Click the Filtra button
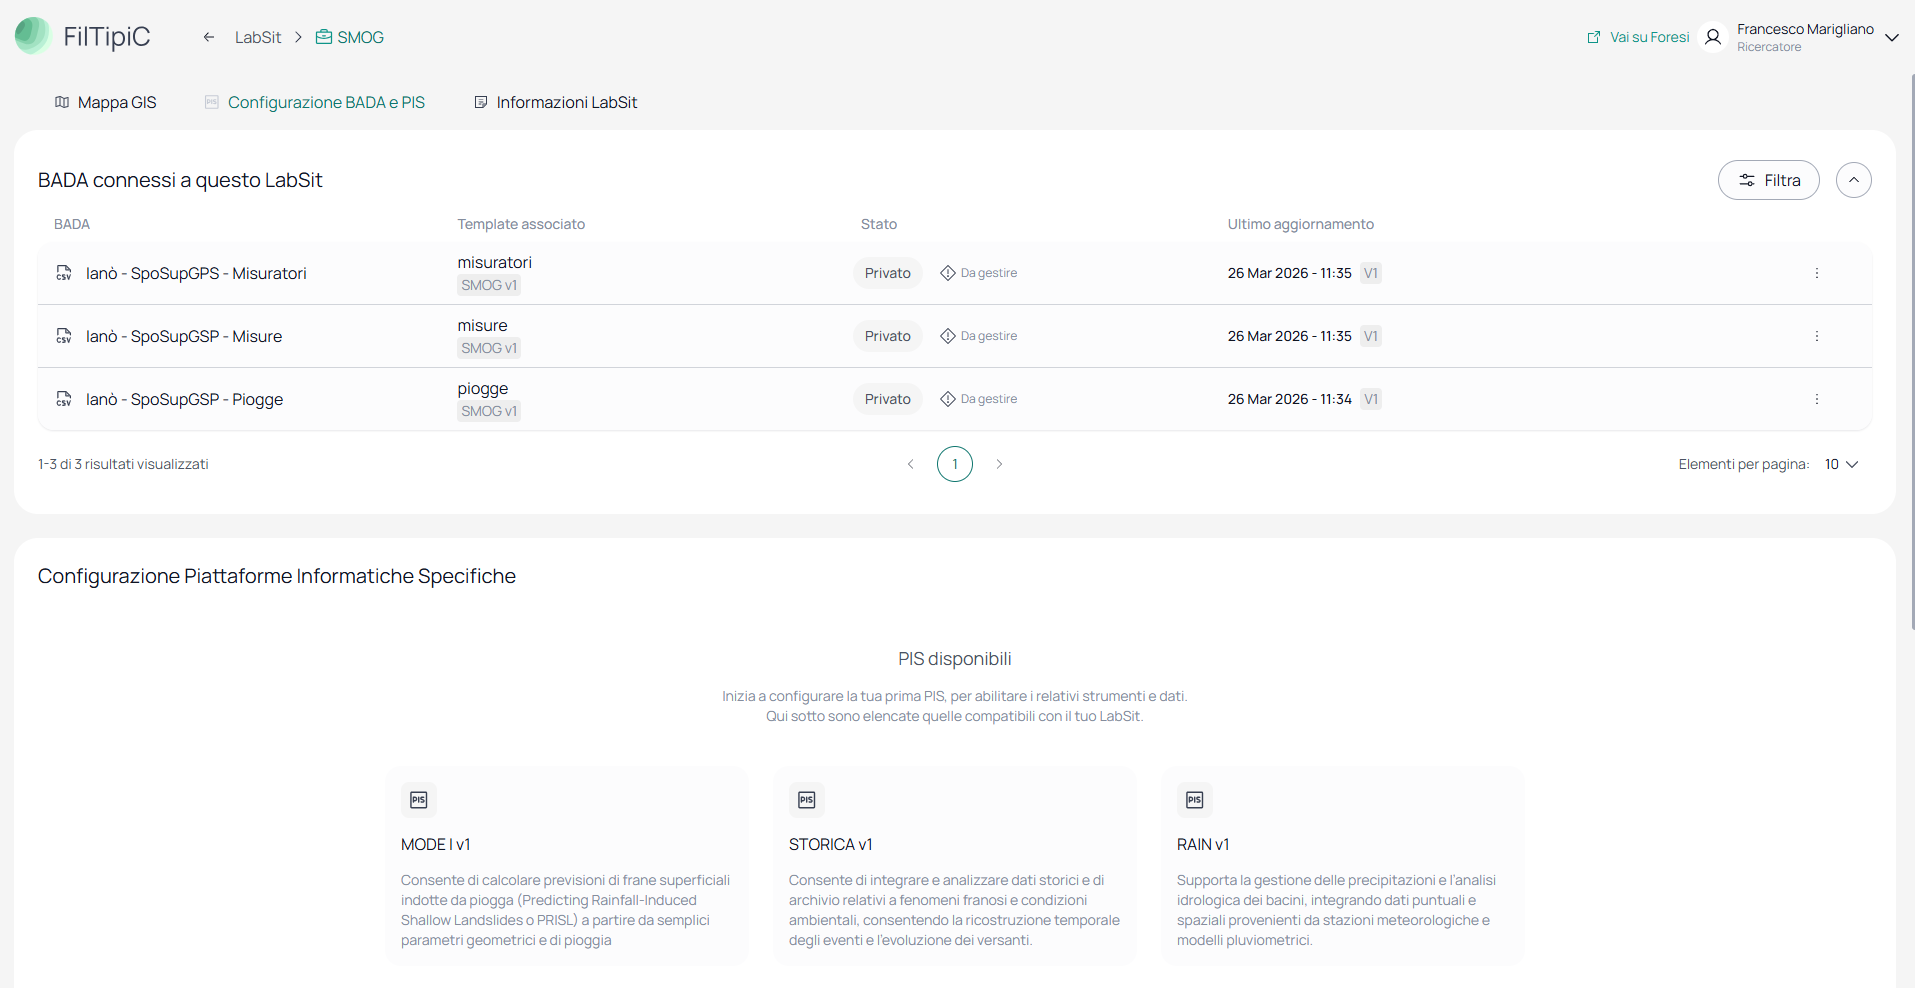The height and width of the screenshot is (988, 1915). 1769,180
